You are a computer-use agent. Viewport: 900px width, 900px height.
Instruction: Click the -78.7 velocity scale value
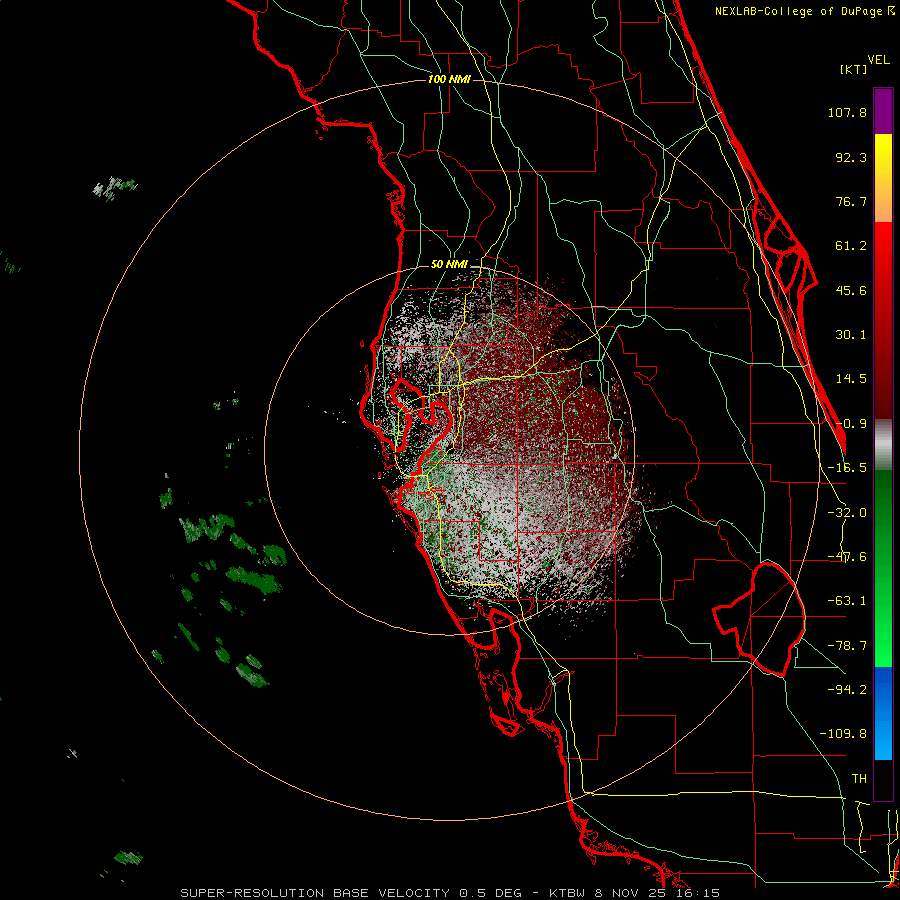pyautogui.click(x=847, y=646)
